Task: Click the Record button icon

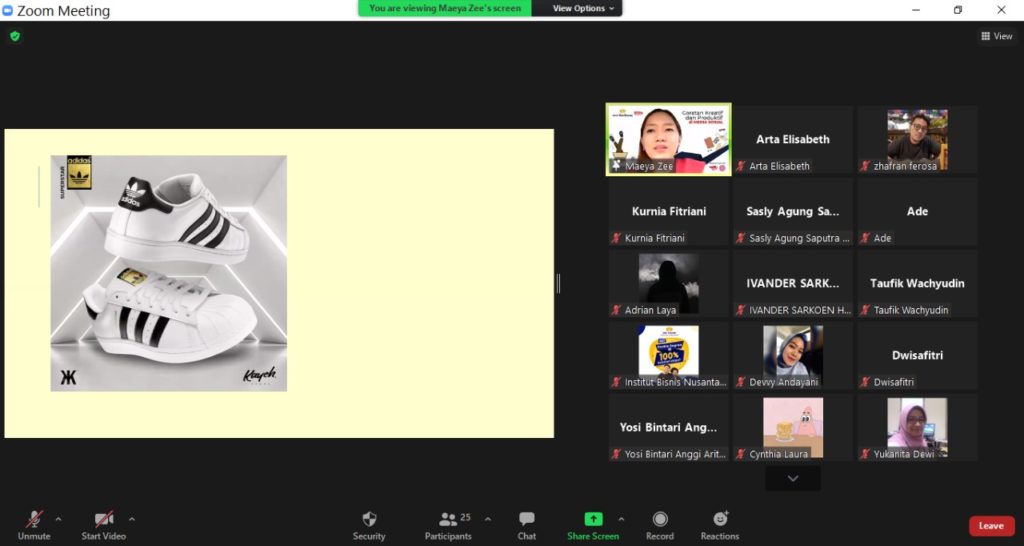Action: [660, 519]
